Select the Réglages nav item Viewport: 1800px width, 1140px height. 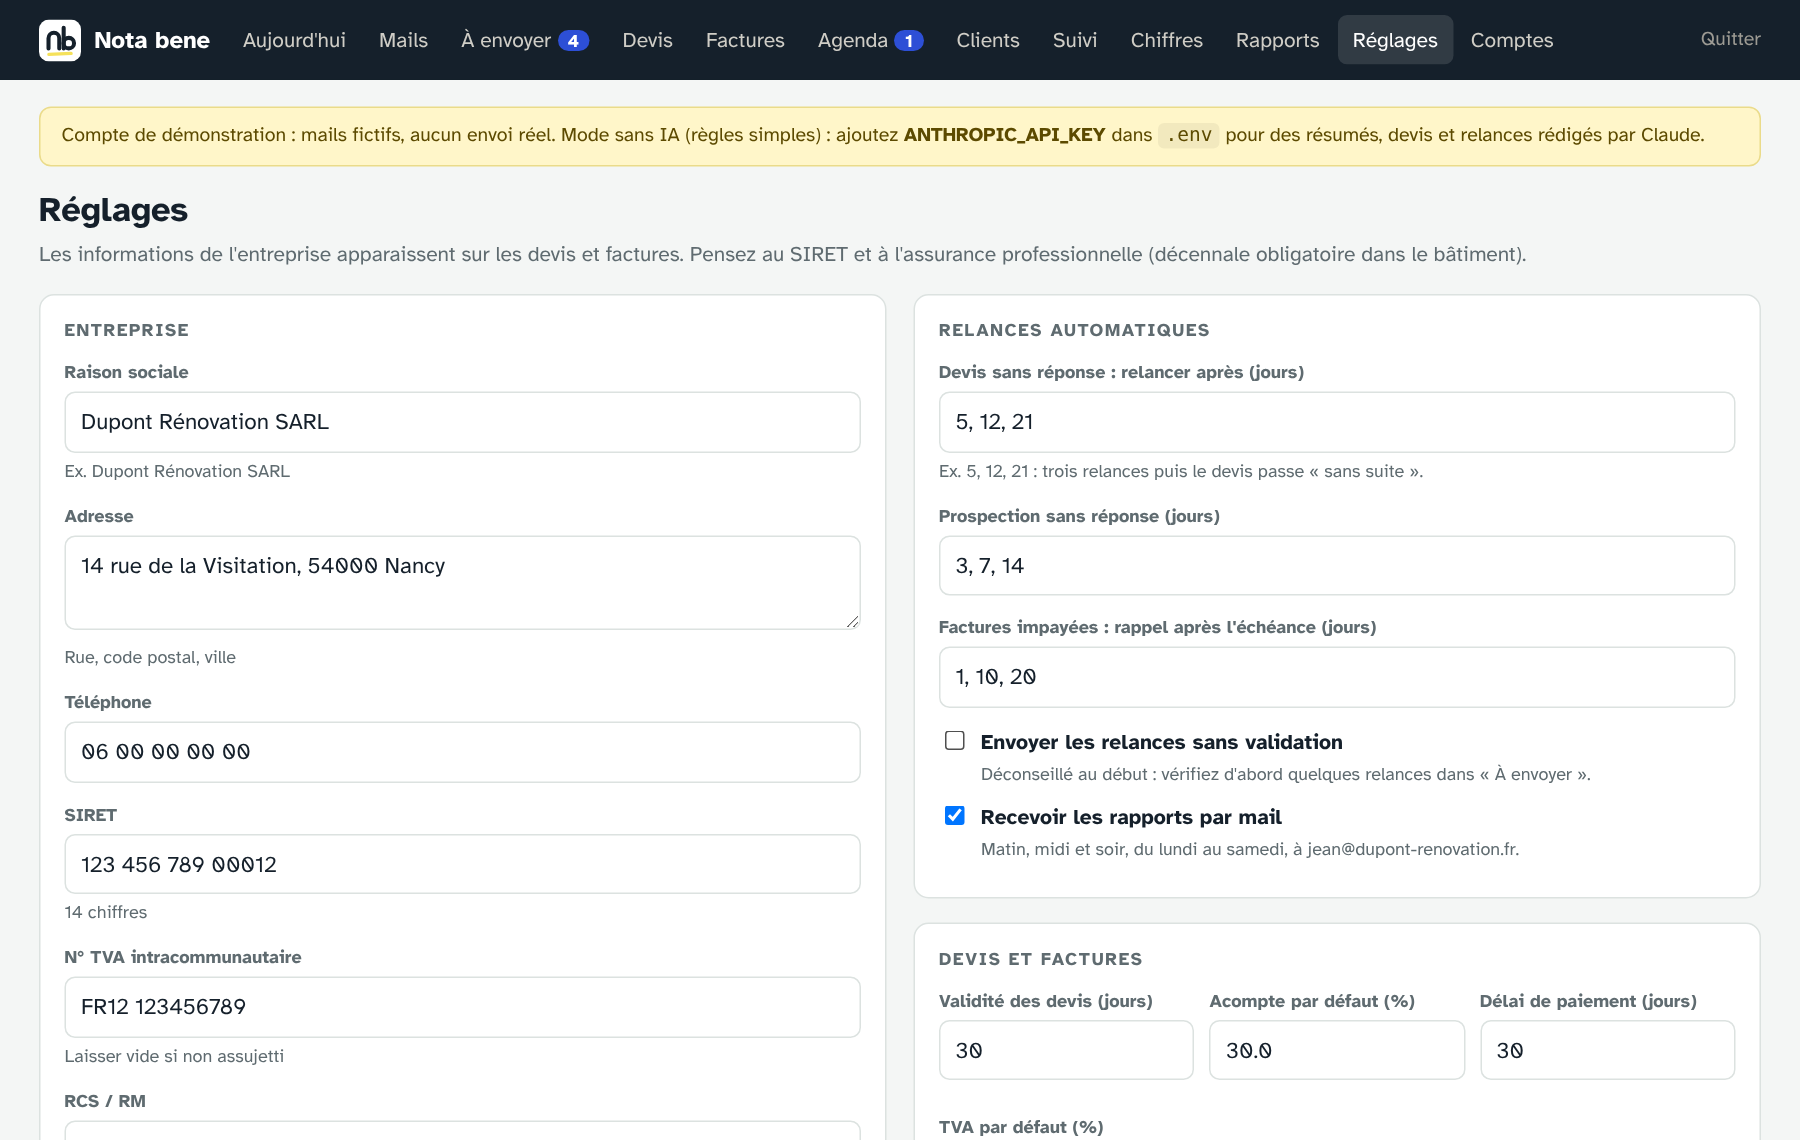pyautogui.click(x=1395, y=40)
